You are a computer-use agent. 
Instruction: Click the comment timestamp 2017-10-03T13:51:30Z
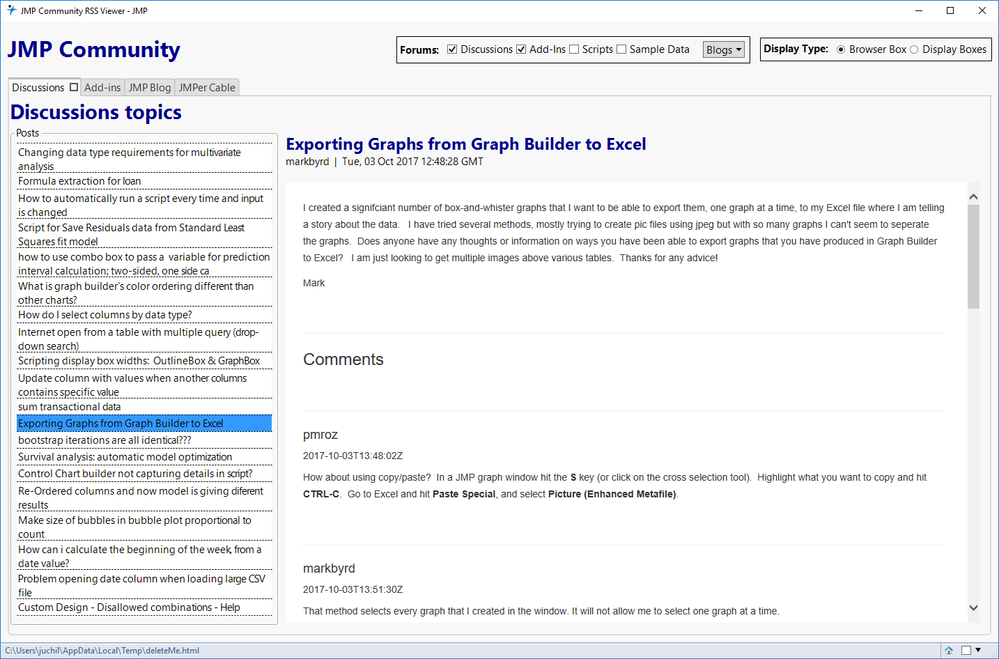353,590
